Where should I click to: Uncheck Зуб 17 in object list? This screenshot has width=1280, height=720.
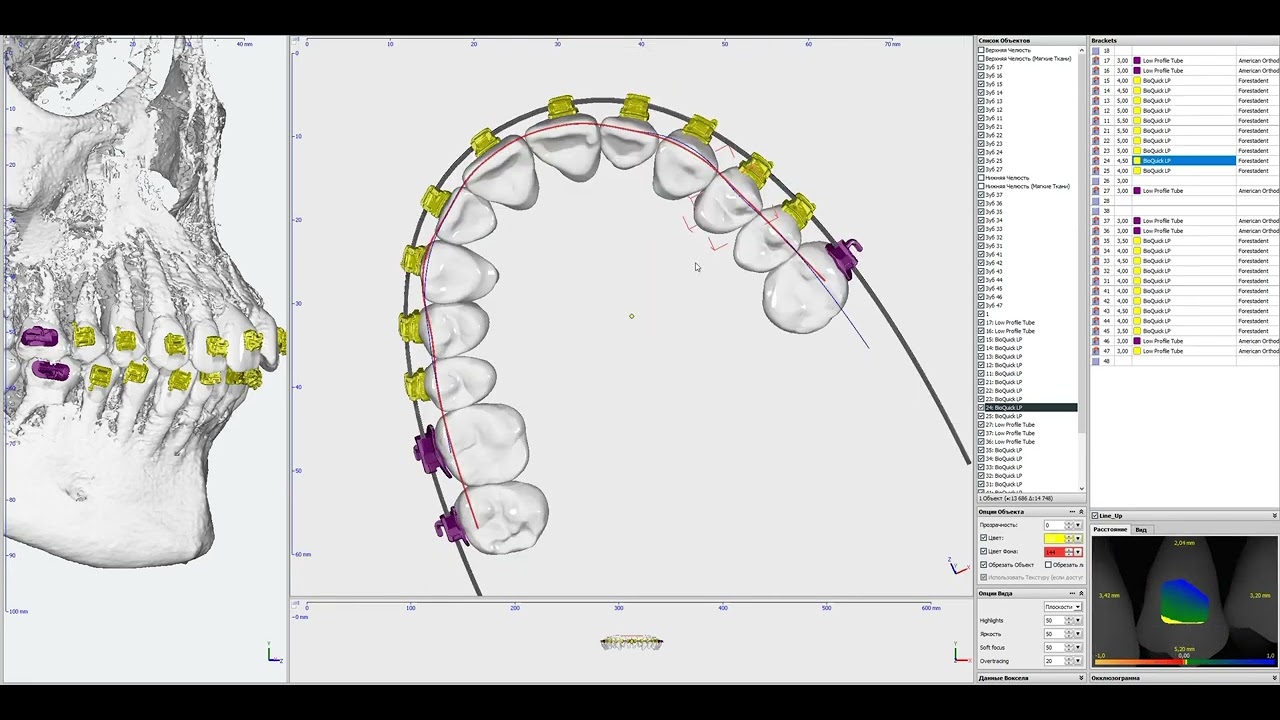[981, 67]
